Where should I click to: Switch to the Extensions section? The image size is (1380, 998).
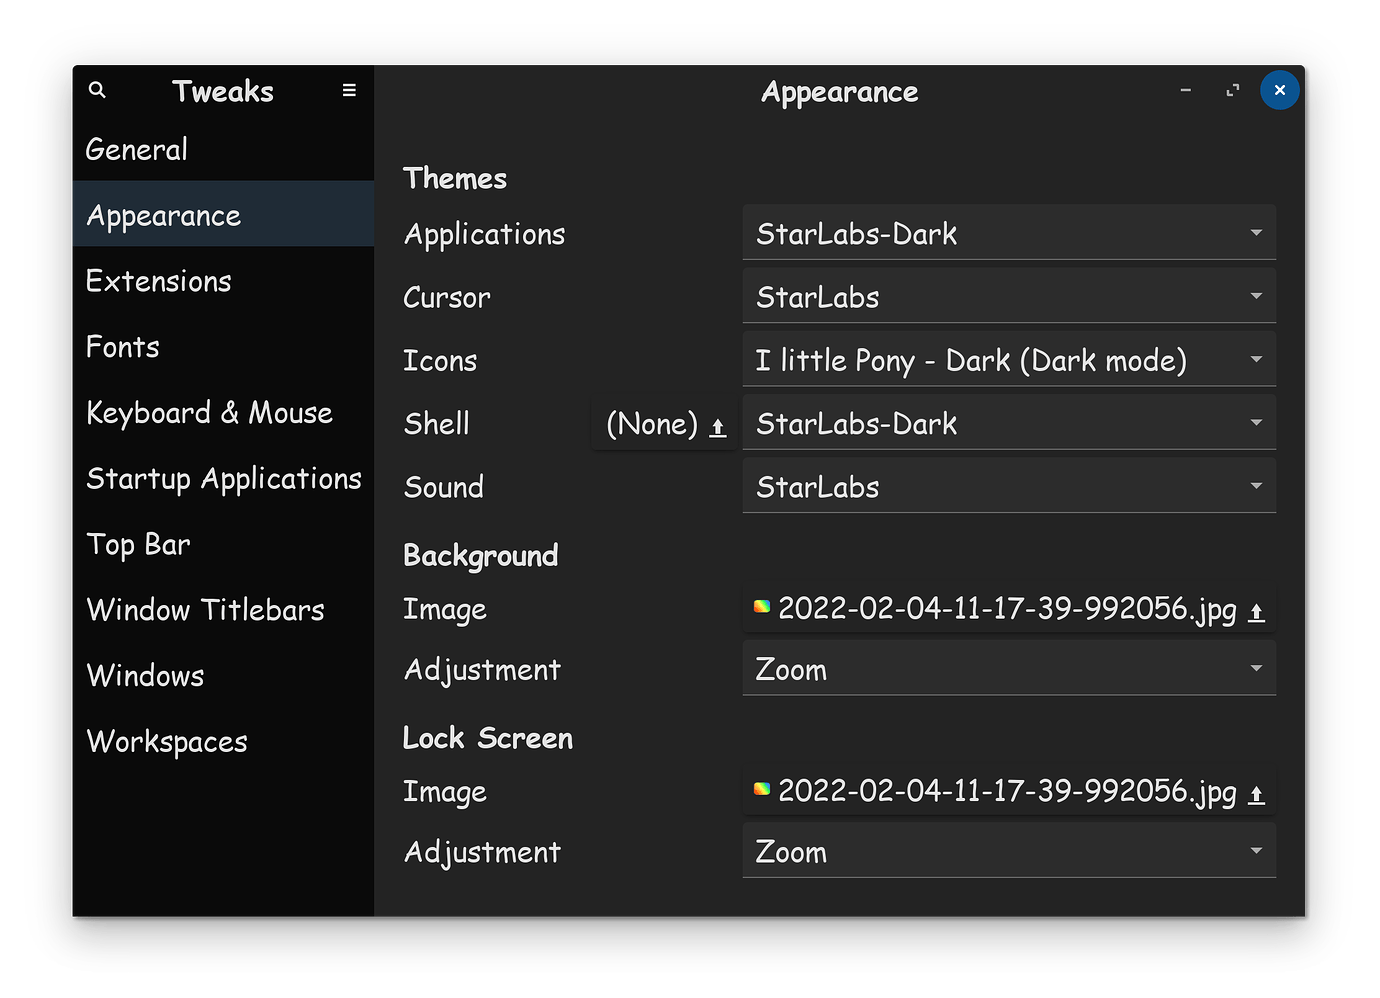[x=159, y=281]
